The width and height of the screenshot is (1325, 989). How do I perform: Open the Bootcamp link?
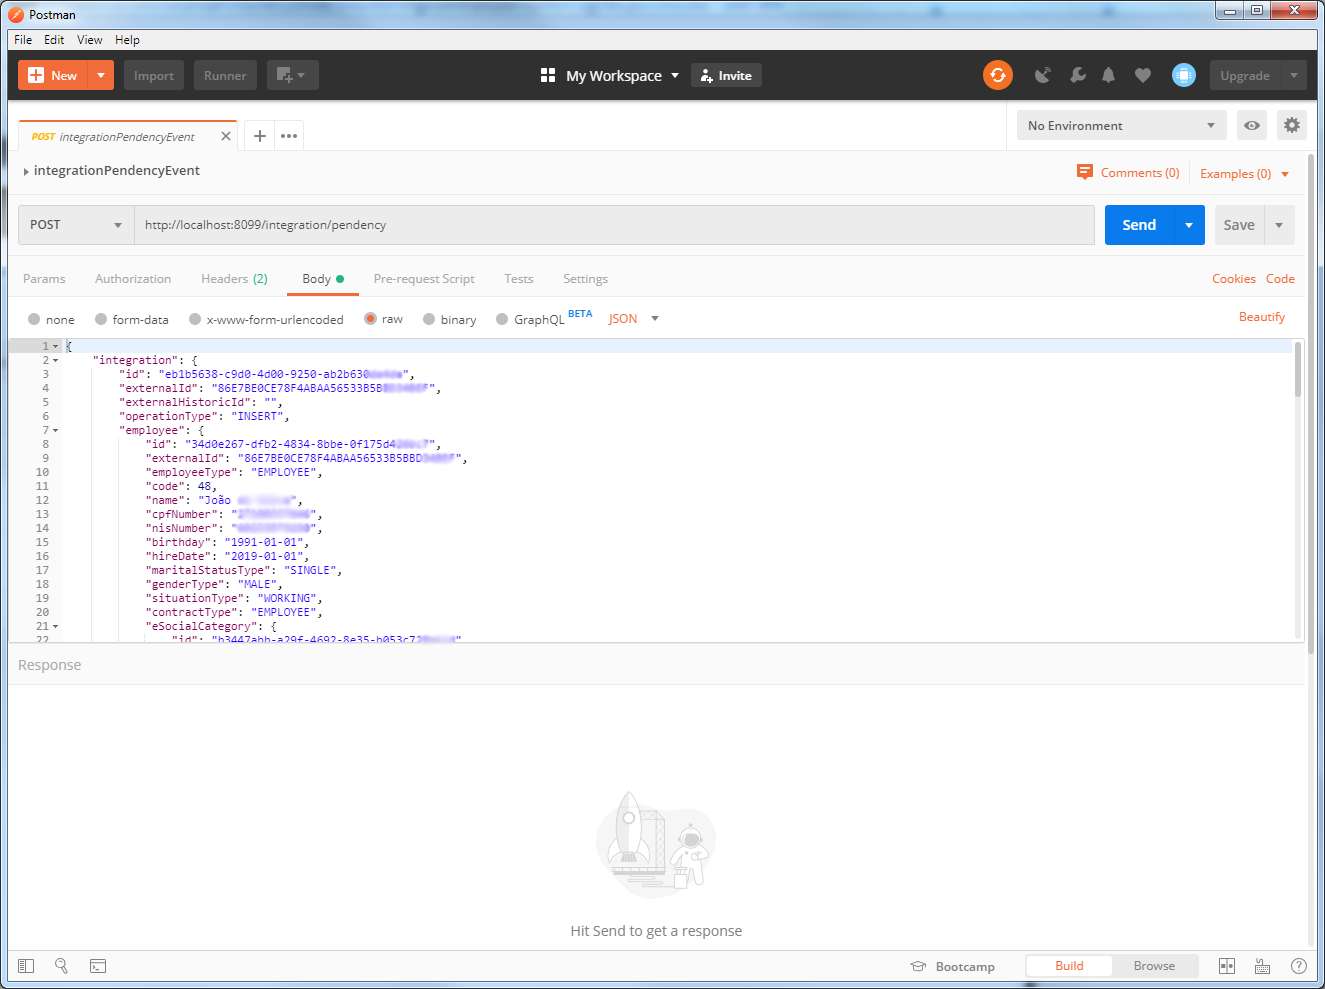pos(952,966)
